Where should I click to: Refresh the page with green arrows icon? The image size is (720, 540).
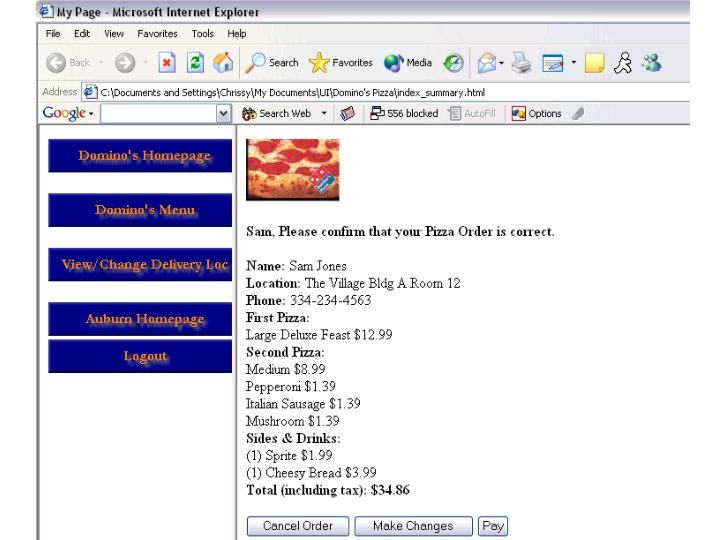(x=195, y=62)
